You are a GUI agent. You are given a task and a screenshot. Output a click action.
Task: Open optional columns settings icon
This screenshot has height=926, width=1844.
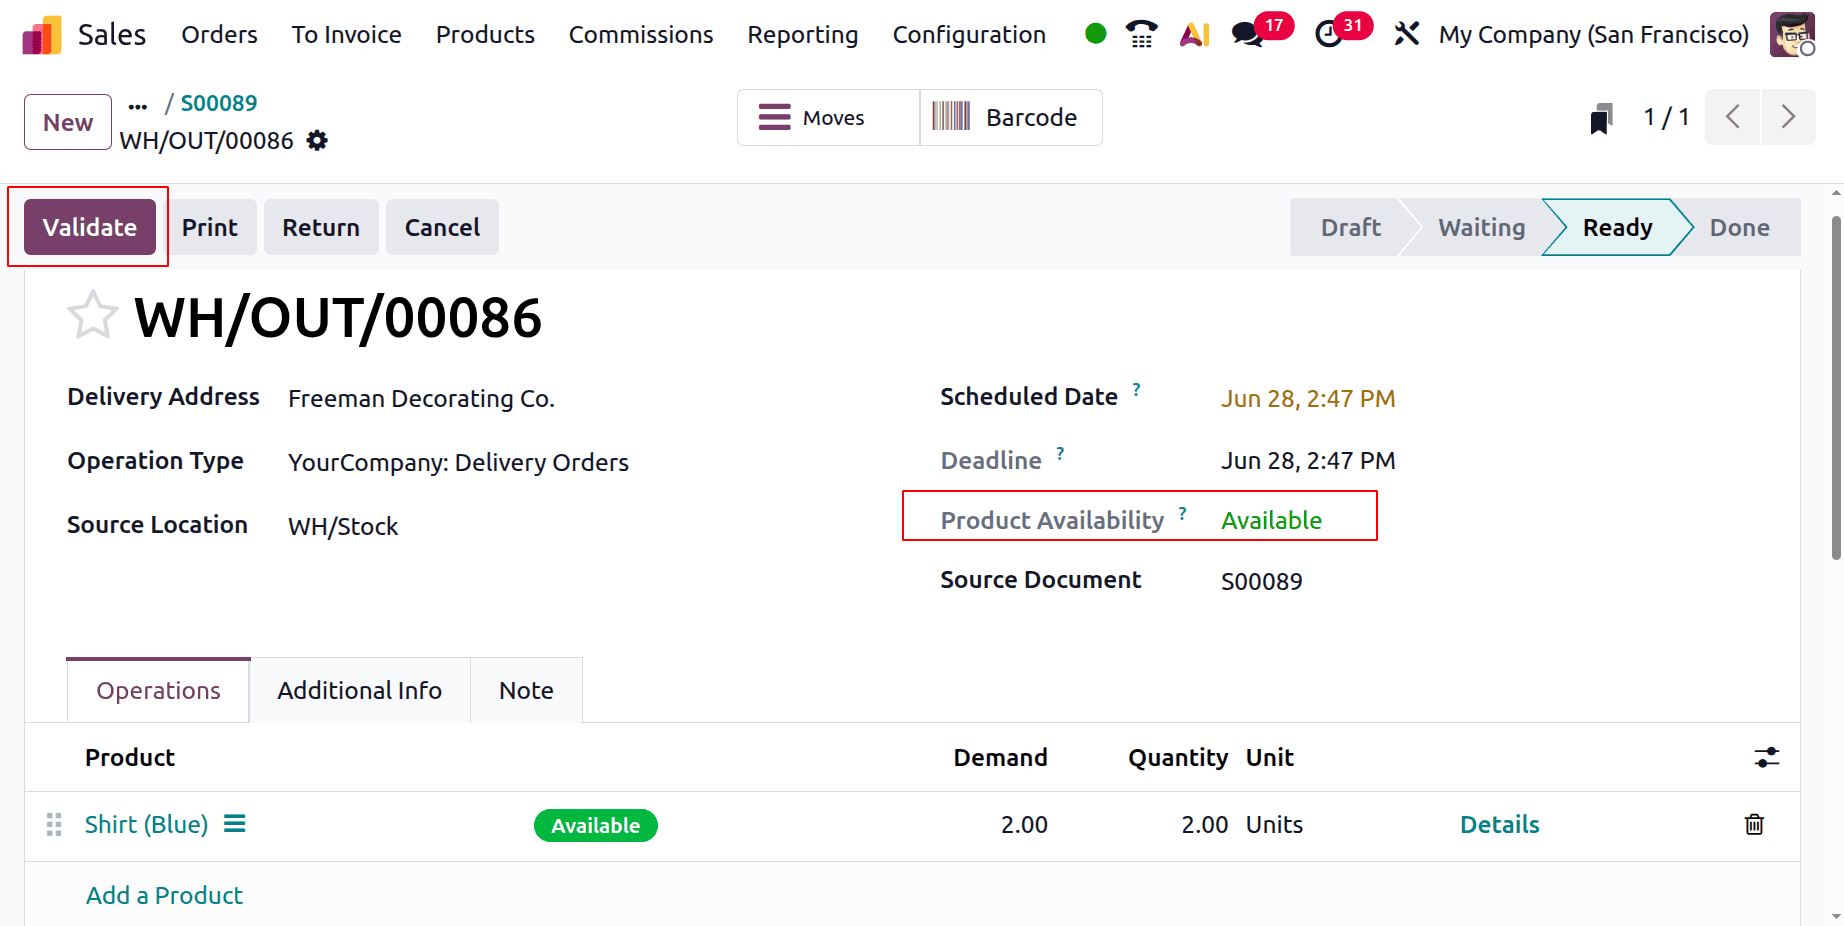(x=1767, y=757)
